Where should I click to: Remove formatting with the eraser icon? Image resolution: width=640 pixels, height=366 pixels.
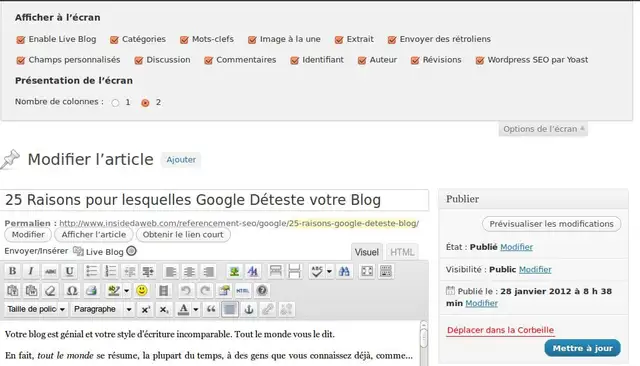tap(50, 291)
